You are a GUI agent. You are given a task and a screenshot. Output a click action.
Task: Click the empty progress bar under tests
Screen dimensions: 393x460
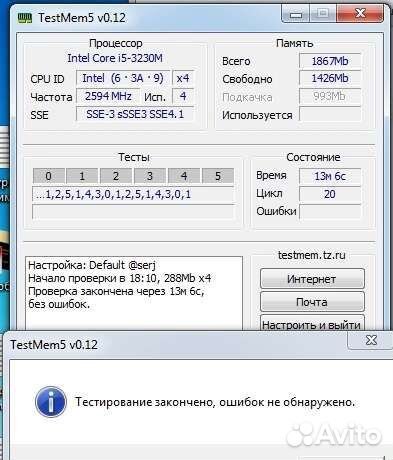coord(133,212)
